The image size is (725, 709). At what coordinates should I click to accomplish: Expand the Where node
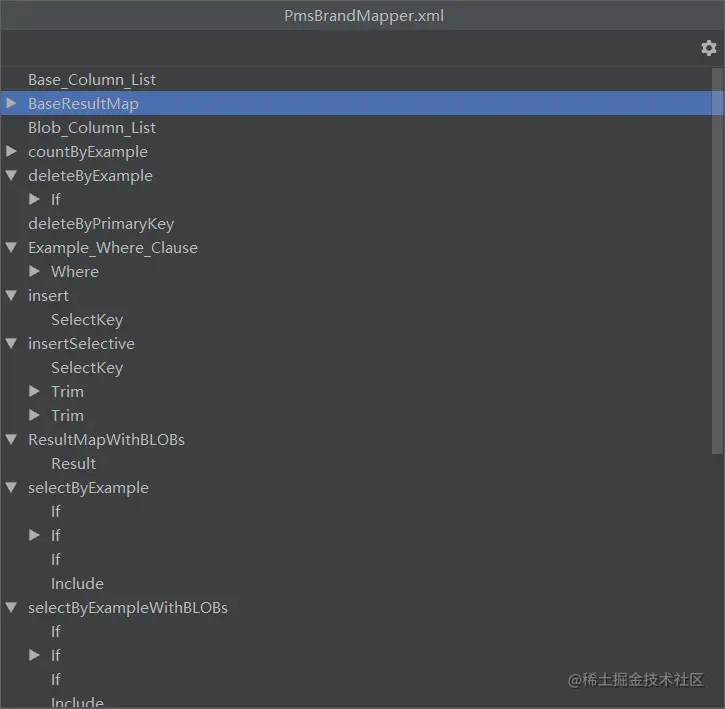[x=35, y=271]
